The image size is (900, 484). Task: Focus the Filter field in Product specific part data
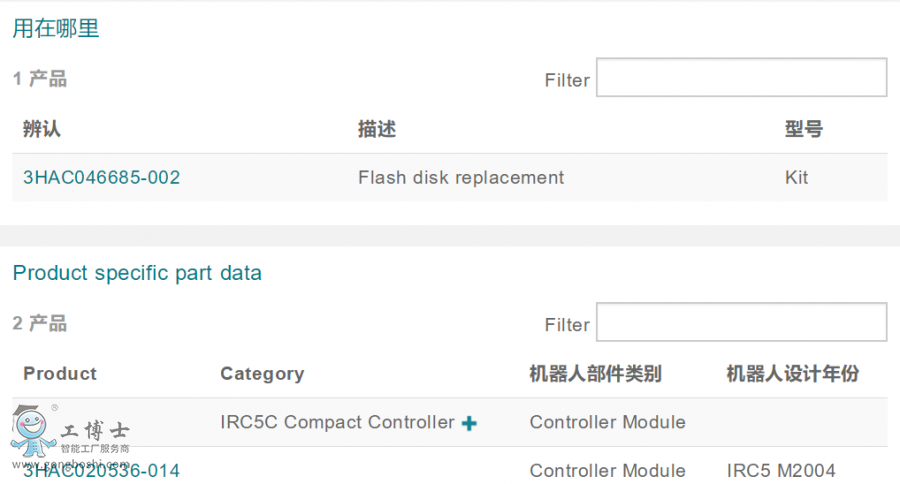(741, 322)
